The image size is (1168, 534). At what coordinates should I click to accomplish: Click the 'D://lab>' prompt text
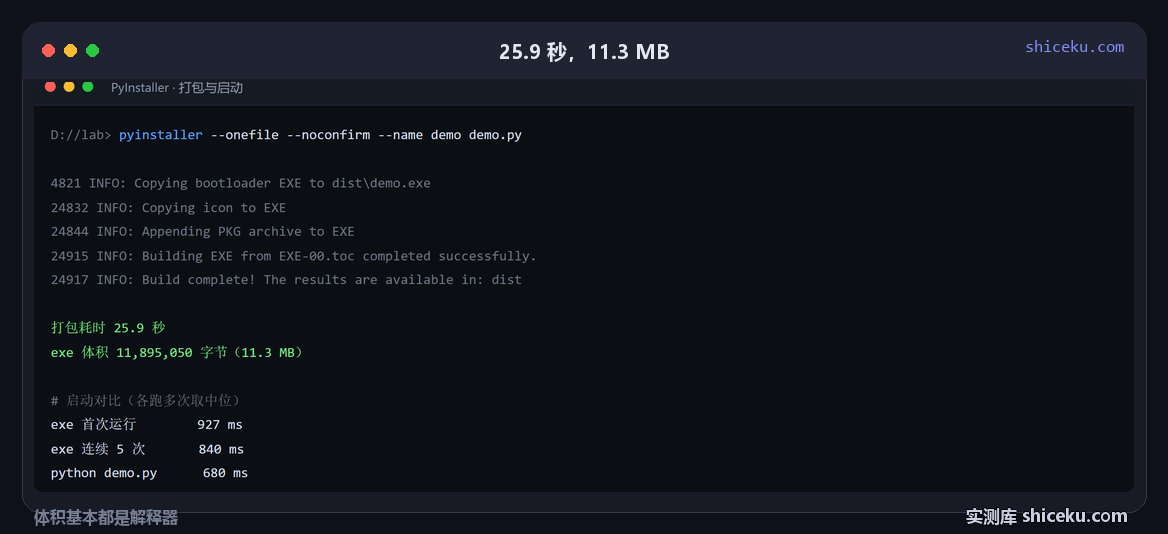tap(80, 136)
